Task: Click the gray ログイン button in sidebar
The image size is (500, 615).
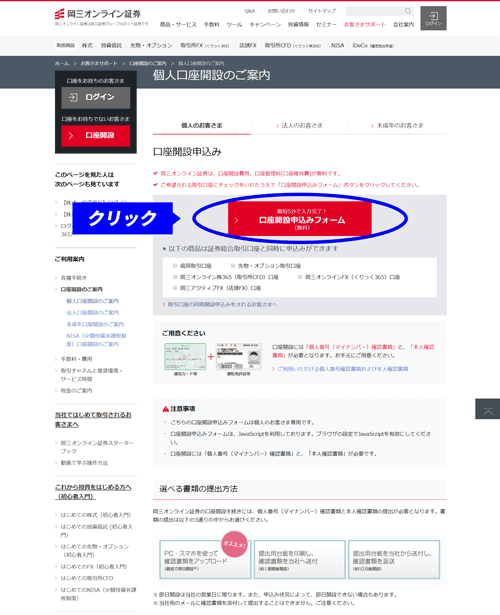Action: click(x=96, y=97)
